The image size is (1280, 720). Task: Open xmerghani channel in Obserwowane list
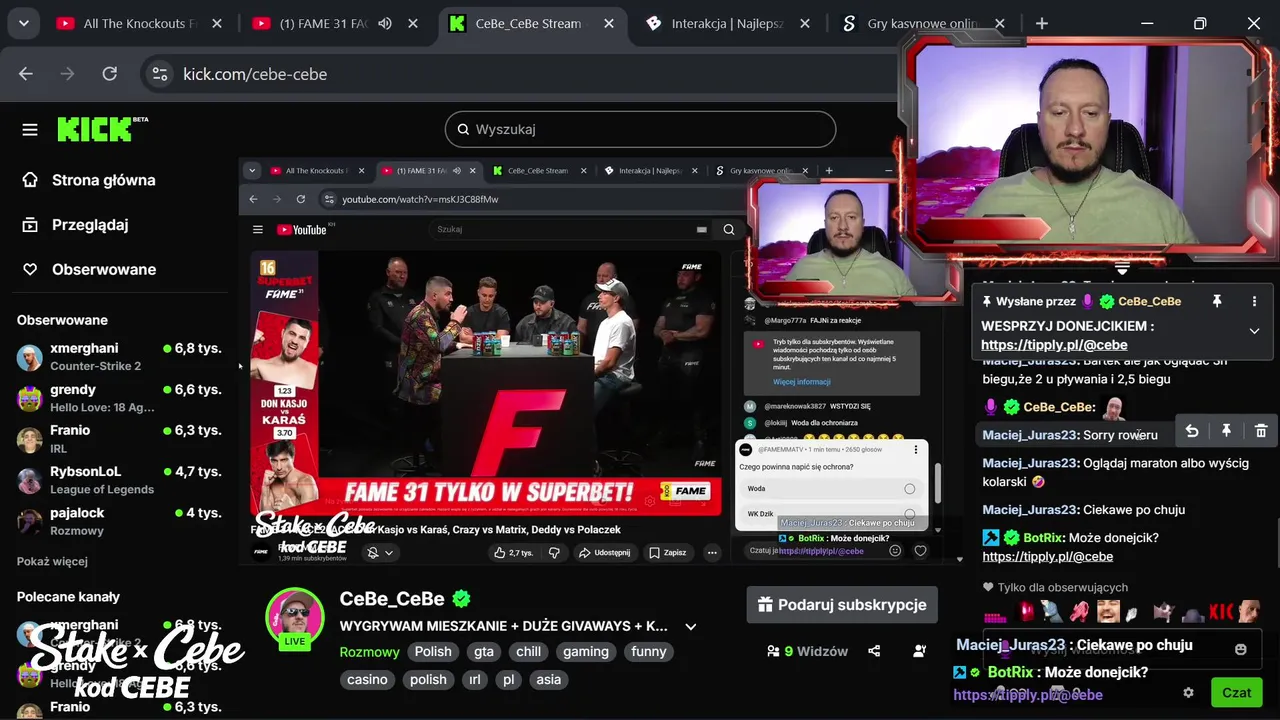(x=118, y=356)
